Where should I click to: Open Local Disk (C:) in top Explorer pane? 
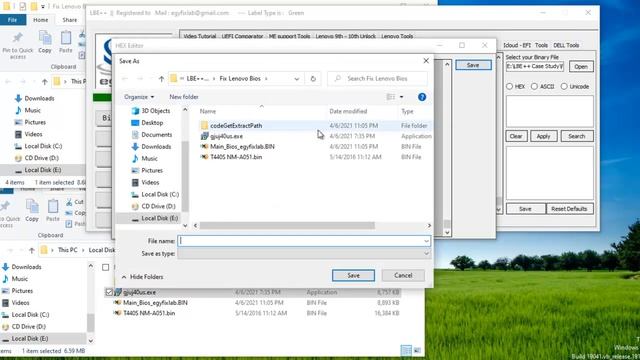(38, 146)
